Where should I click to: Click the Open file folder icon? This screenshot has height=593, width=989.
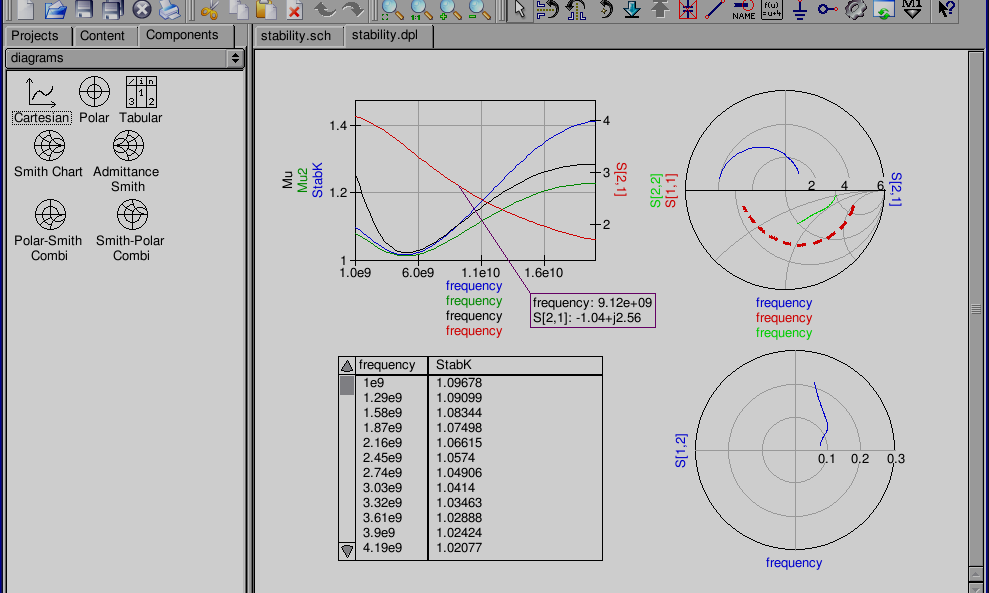(x=55, y=10)
